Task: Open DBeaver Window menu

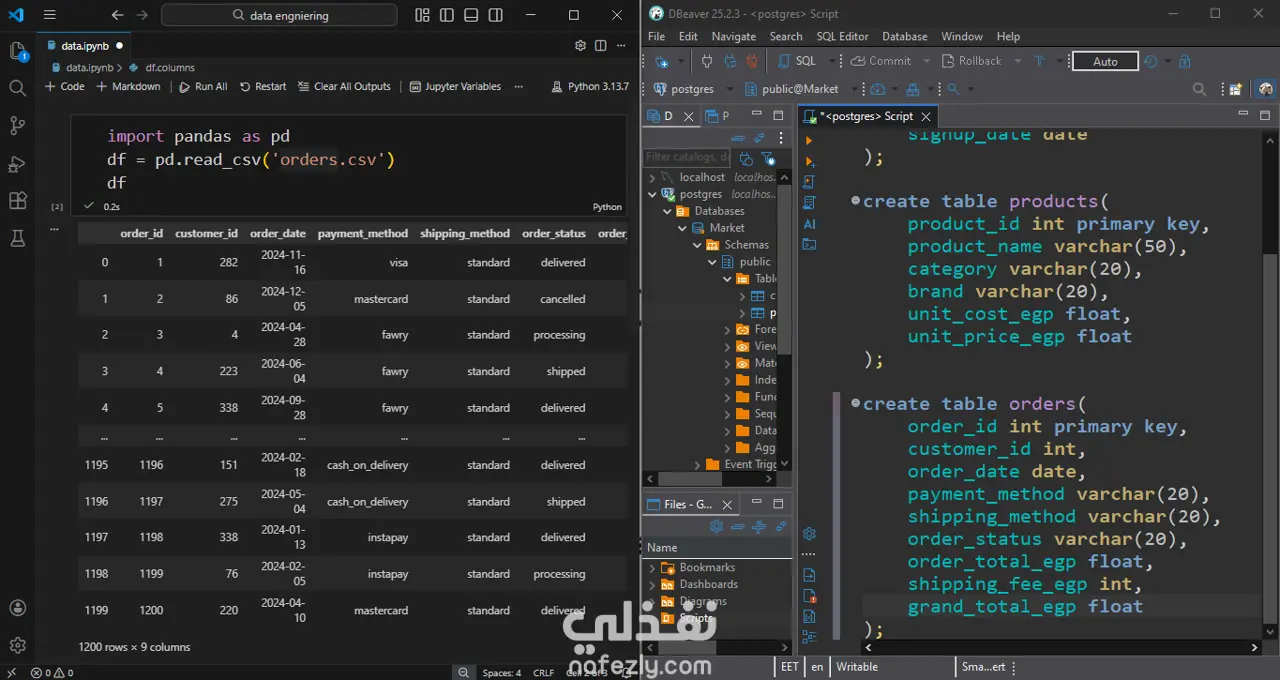Action: pyautogui.click(x=961, y=36)
